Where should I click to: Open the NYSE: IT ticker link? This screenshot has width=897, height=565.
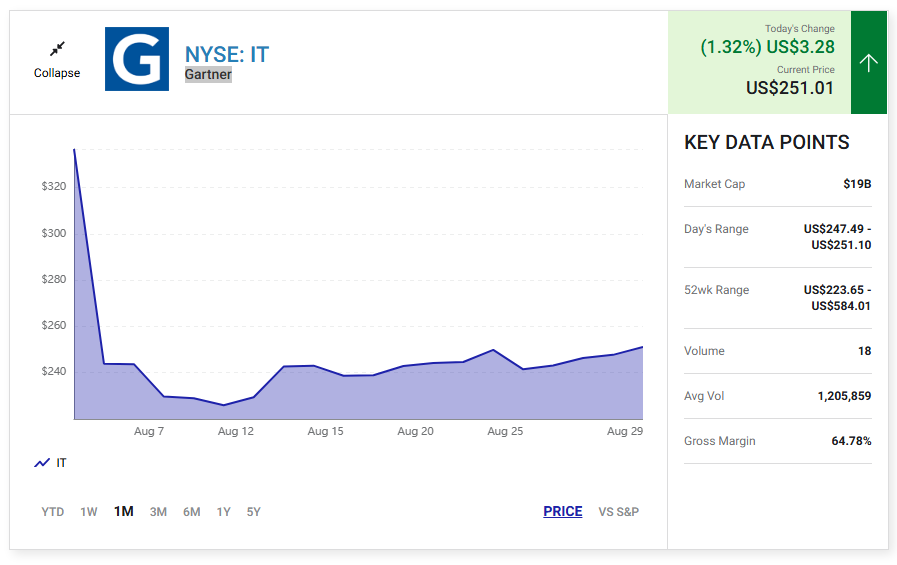(x=227, y=54)
